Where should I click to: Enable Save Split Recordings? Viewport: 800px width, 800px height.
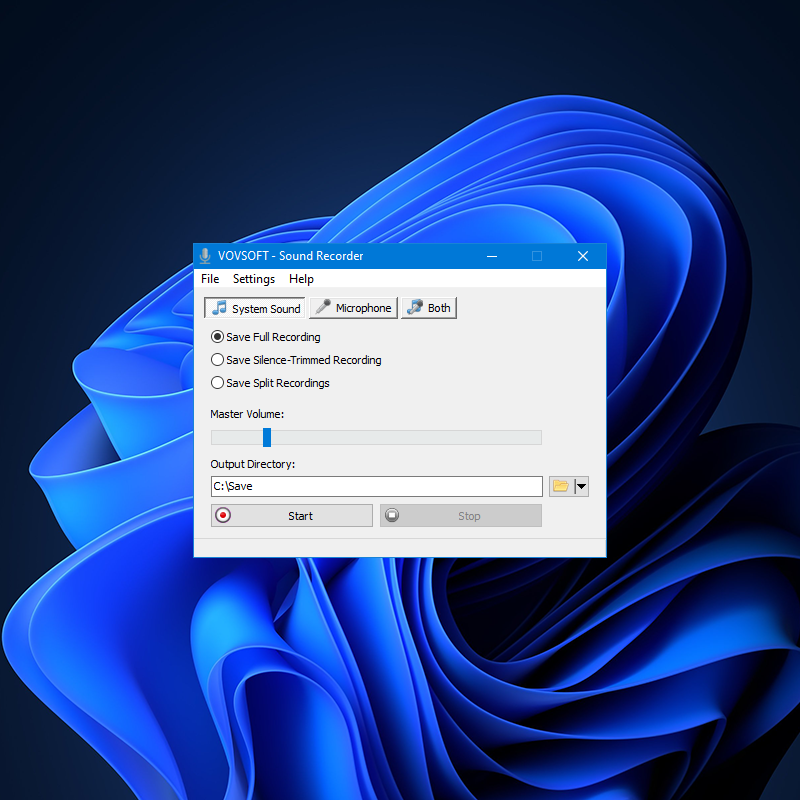pyautogui.click(x=217, y=383)
